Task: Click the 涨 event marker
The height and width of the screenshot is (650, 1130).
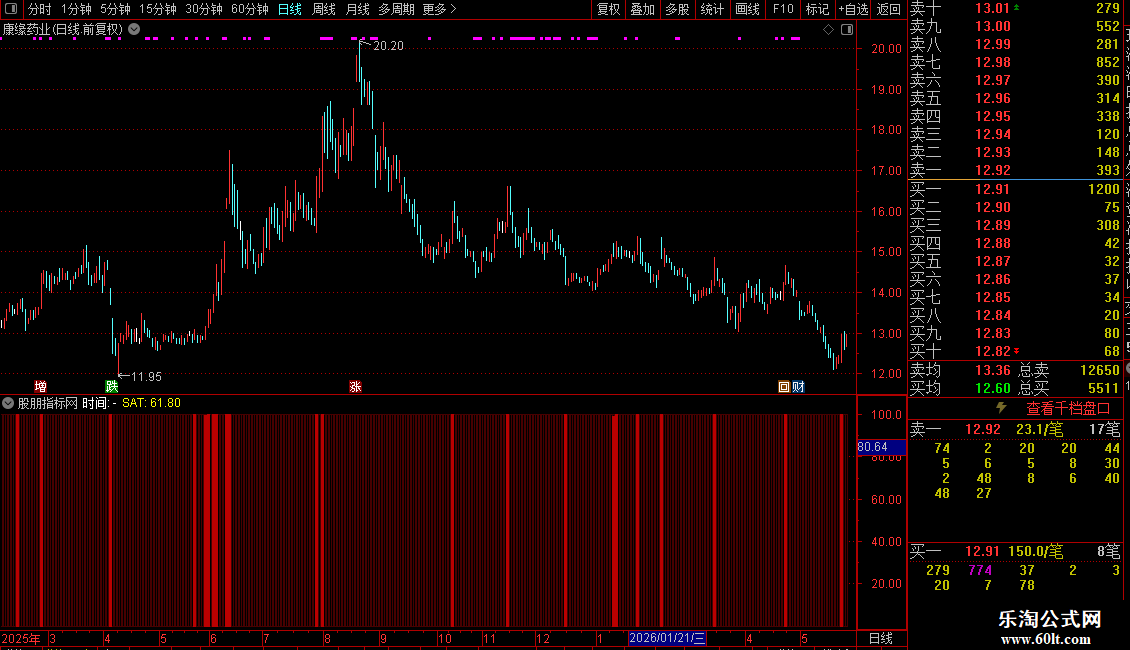Action: (355, 387)
